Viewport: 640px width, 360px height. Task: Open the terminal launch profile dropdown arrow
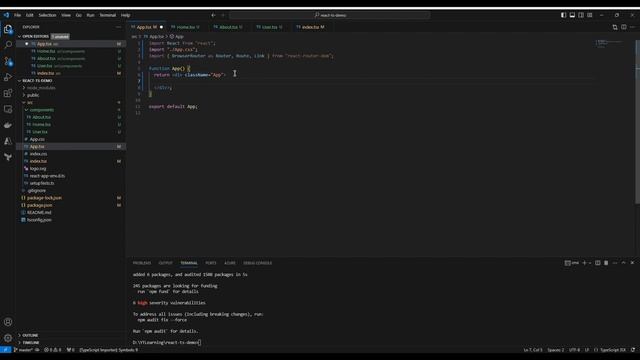click(590, 263)
